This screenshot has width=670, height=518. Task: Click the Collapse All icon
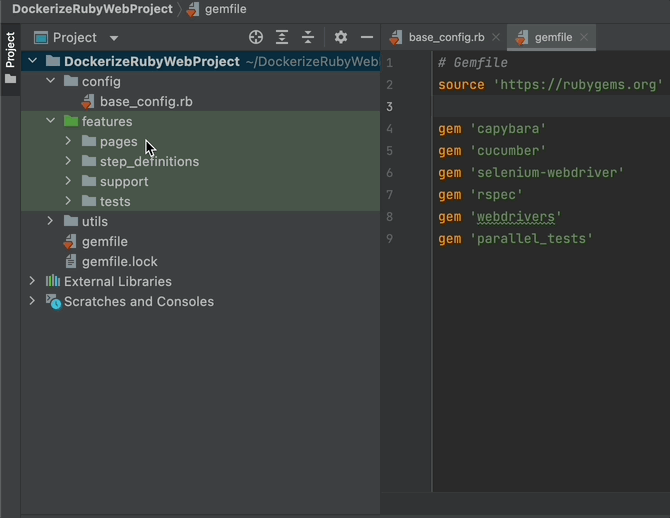point(308,38)
